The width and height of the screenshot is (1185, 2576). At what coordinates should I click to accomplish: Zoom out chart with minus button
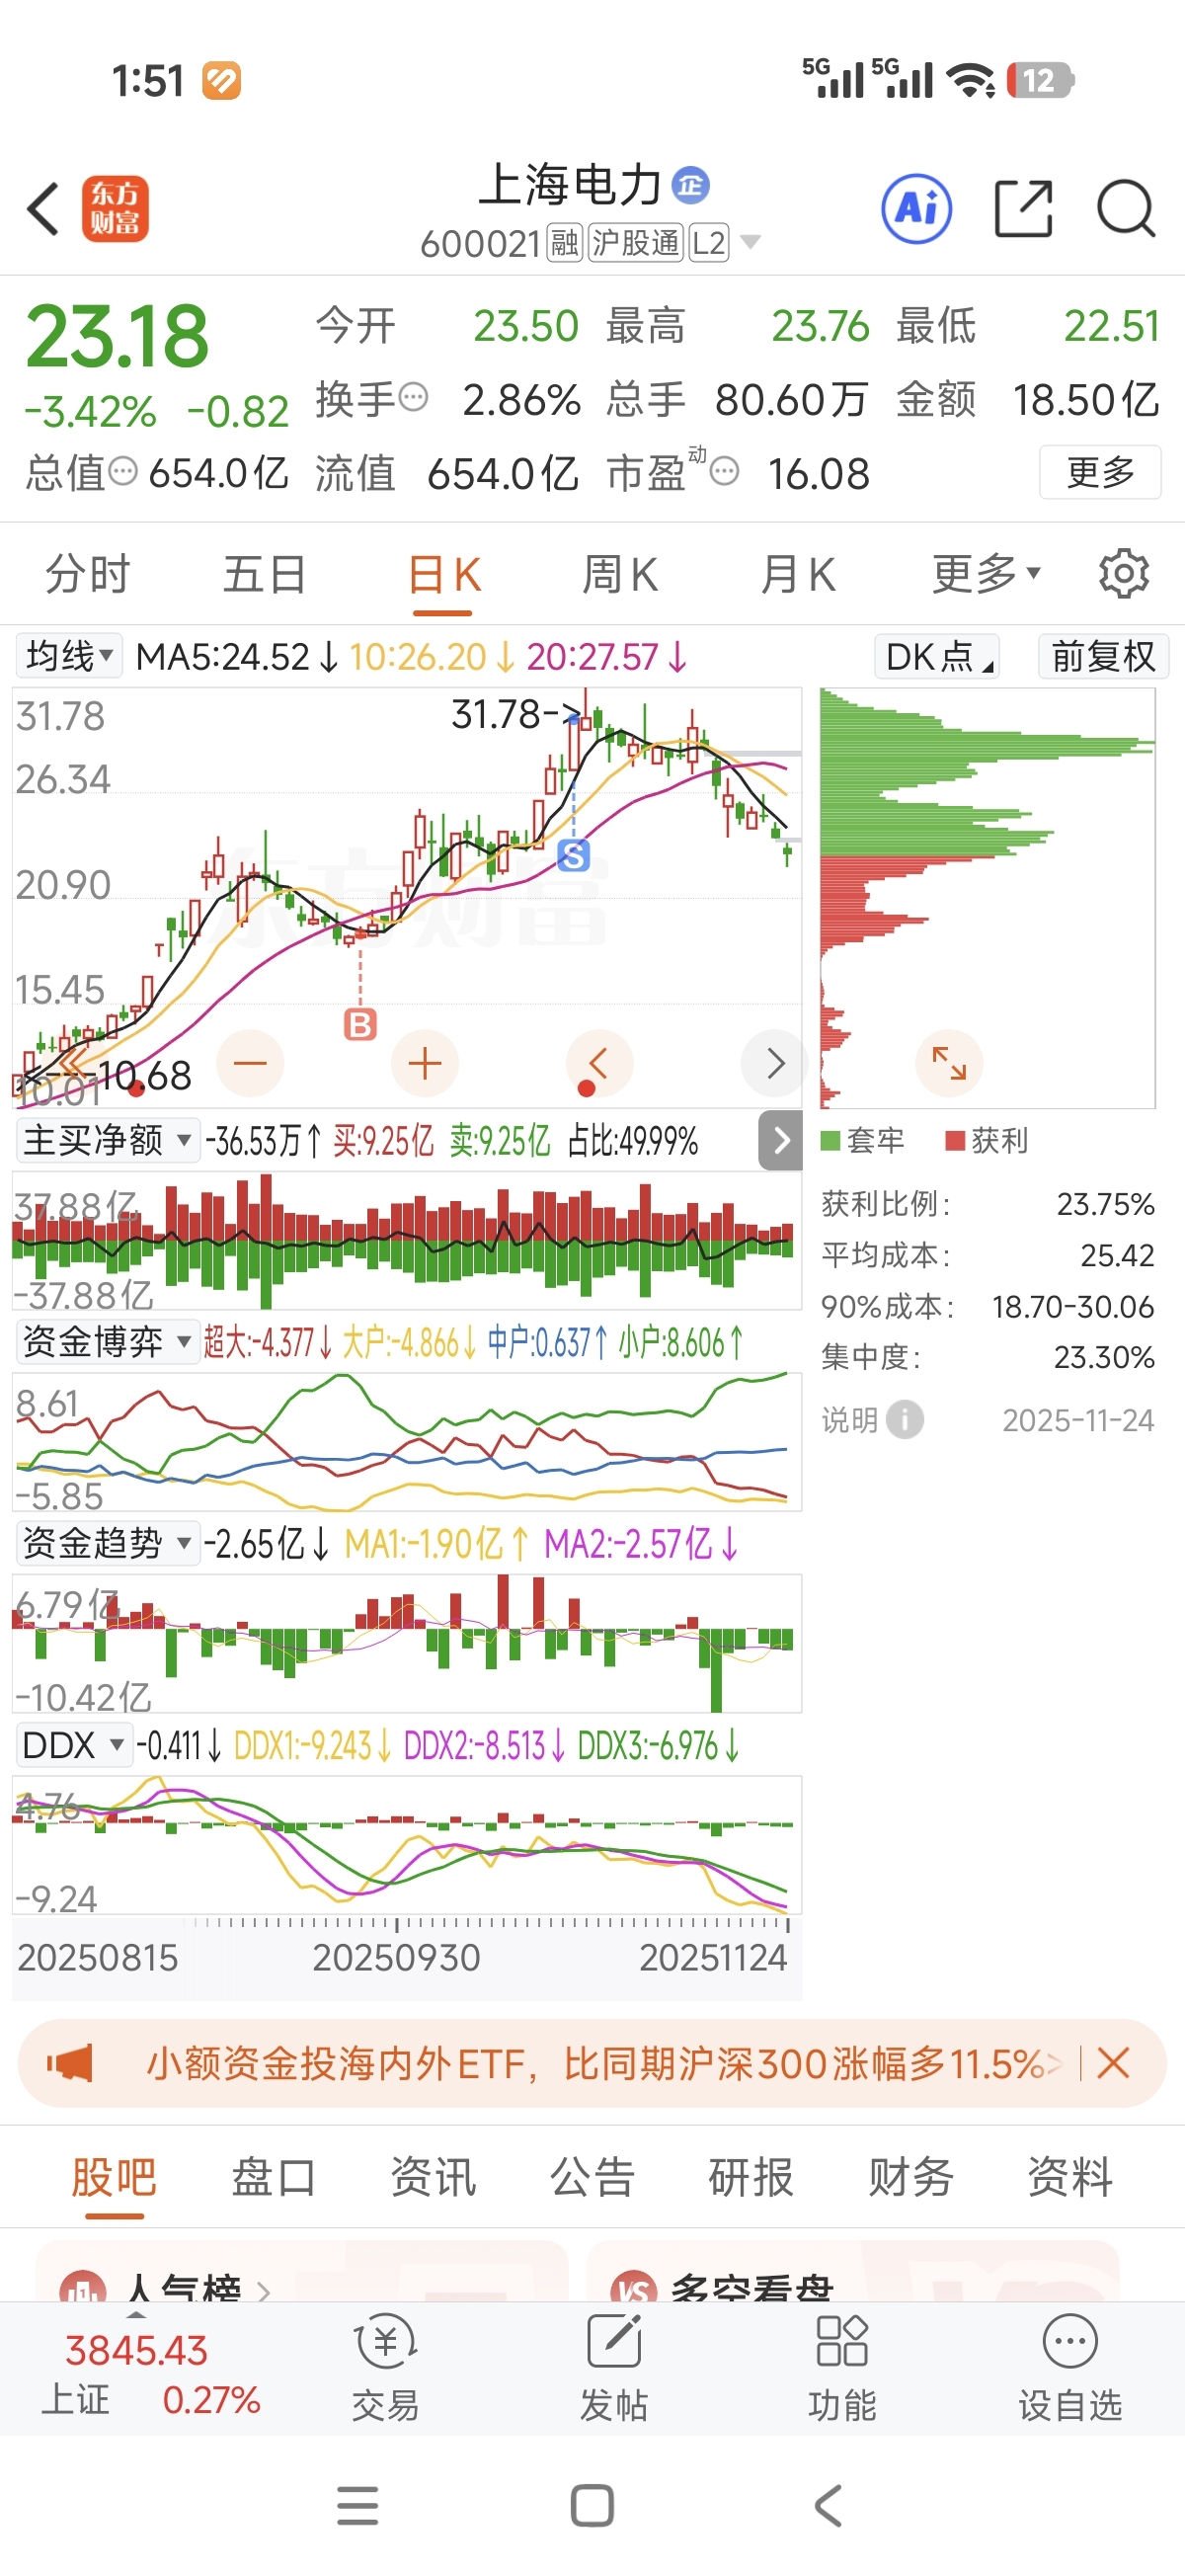[x=250, y=1062]
